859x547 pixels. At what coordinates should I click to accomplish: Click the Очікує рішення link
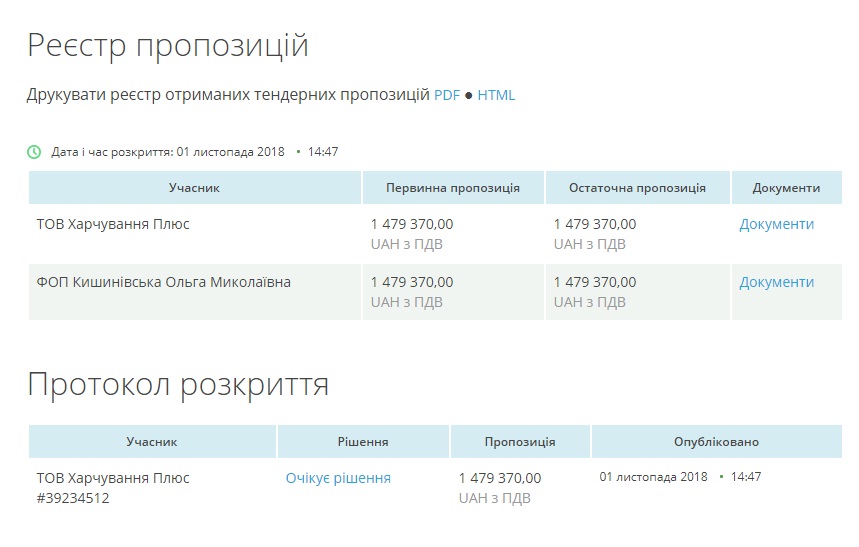(x=338, y=478)
